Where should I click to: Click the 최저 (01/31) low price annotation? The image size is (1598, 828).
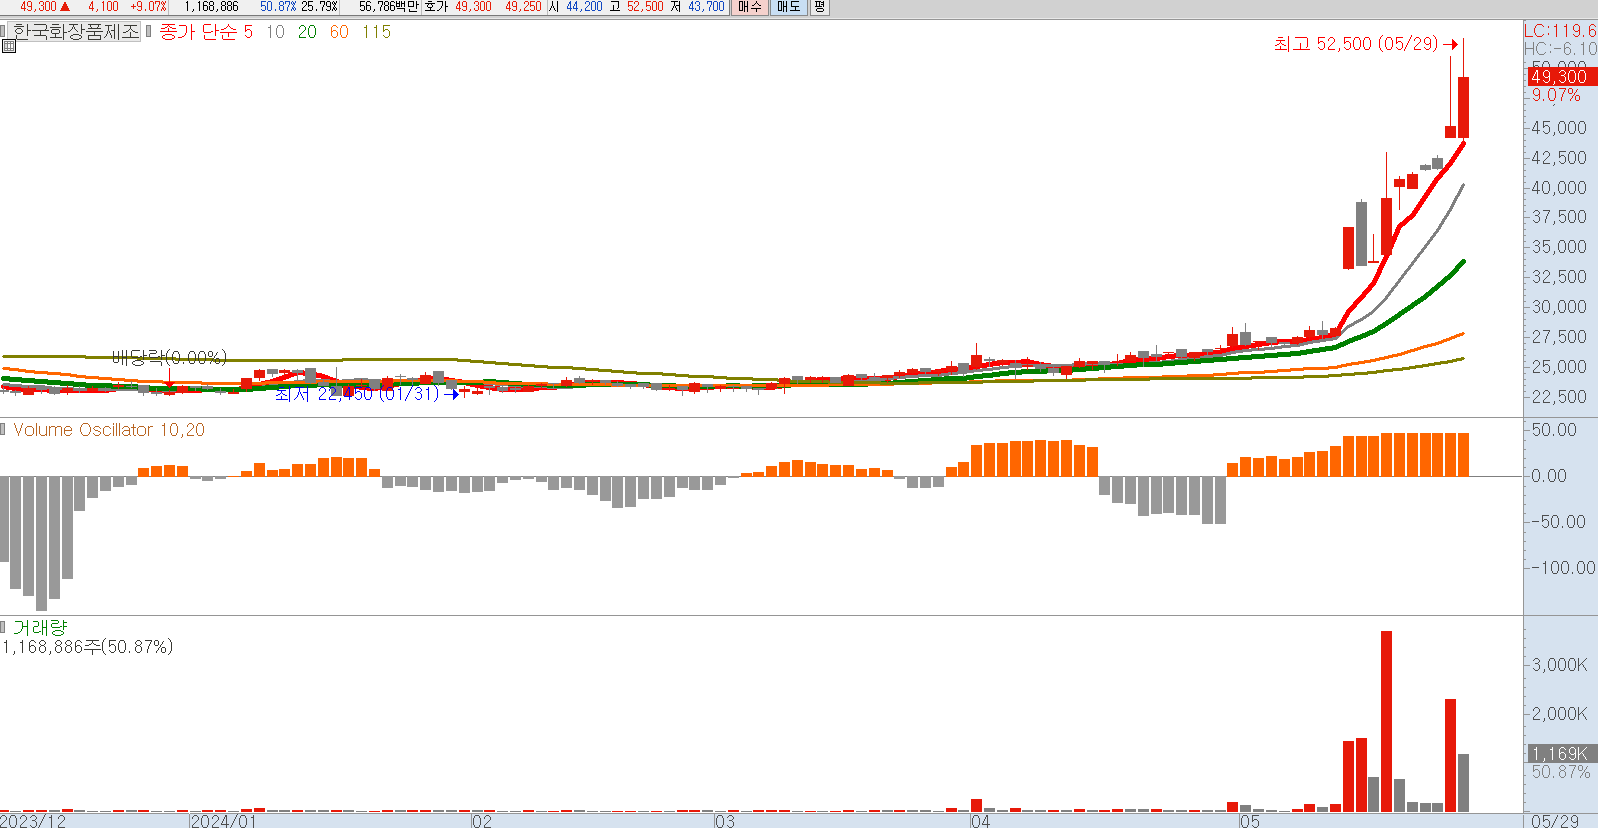366,394
